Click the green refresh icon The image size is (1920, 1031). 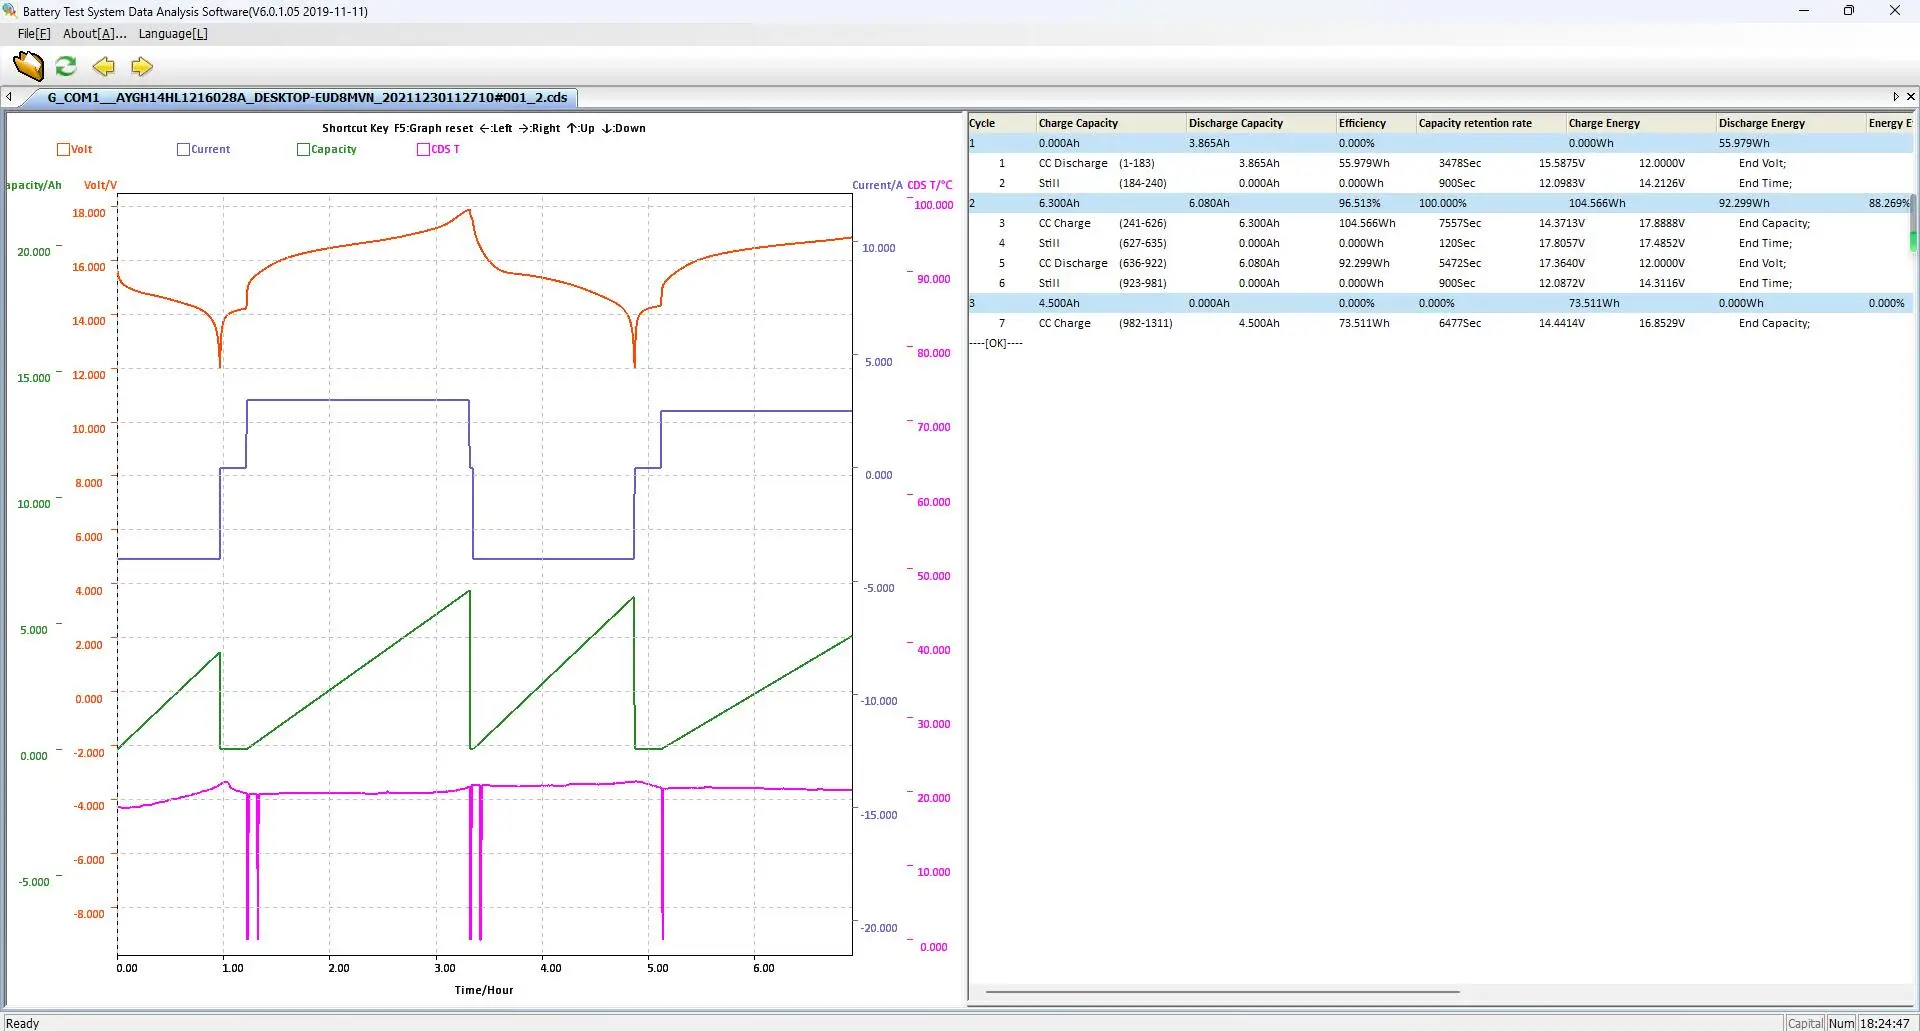pyautogui.click(x=66, y=67)
